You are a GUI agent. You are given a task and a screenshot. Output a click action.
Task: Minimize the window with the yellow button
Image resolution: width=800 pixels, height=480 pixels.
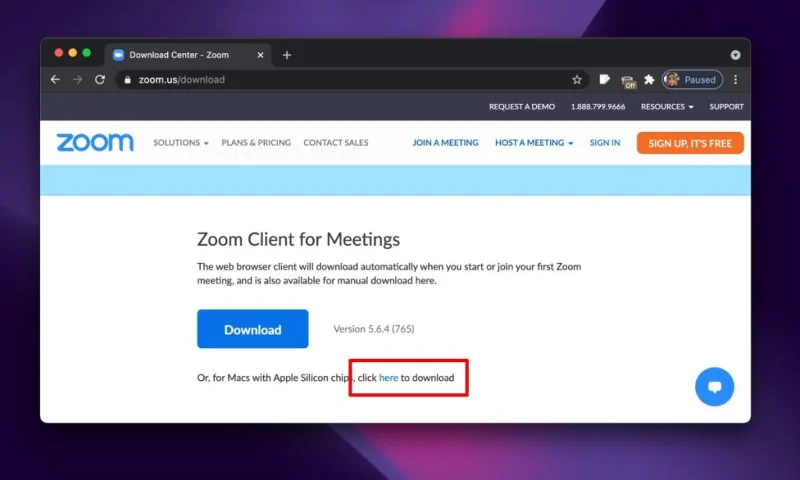click(x=72, y=53)
